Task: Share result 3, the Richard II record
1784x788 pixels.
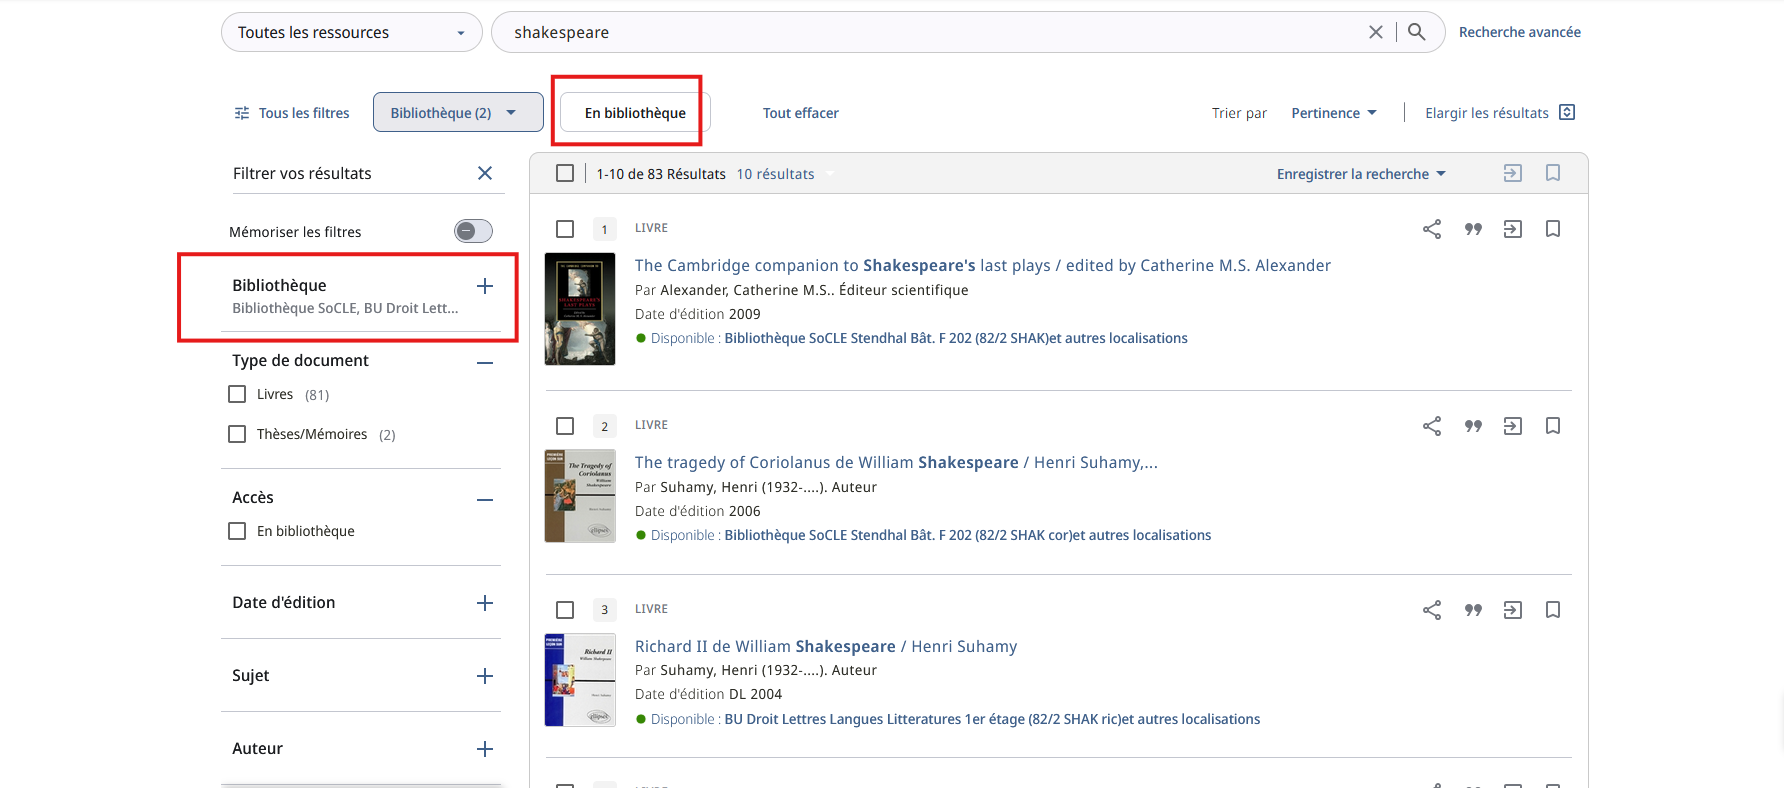Action: pos(1432,610)
